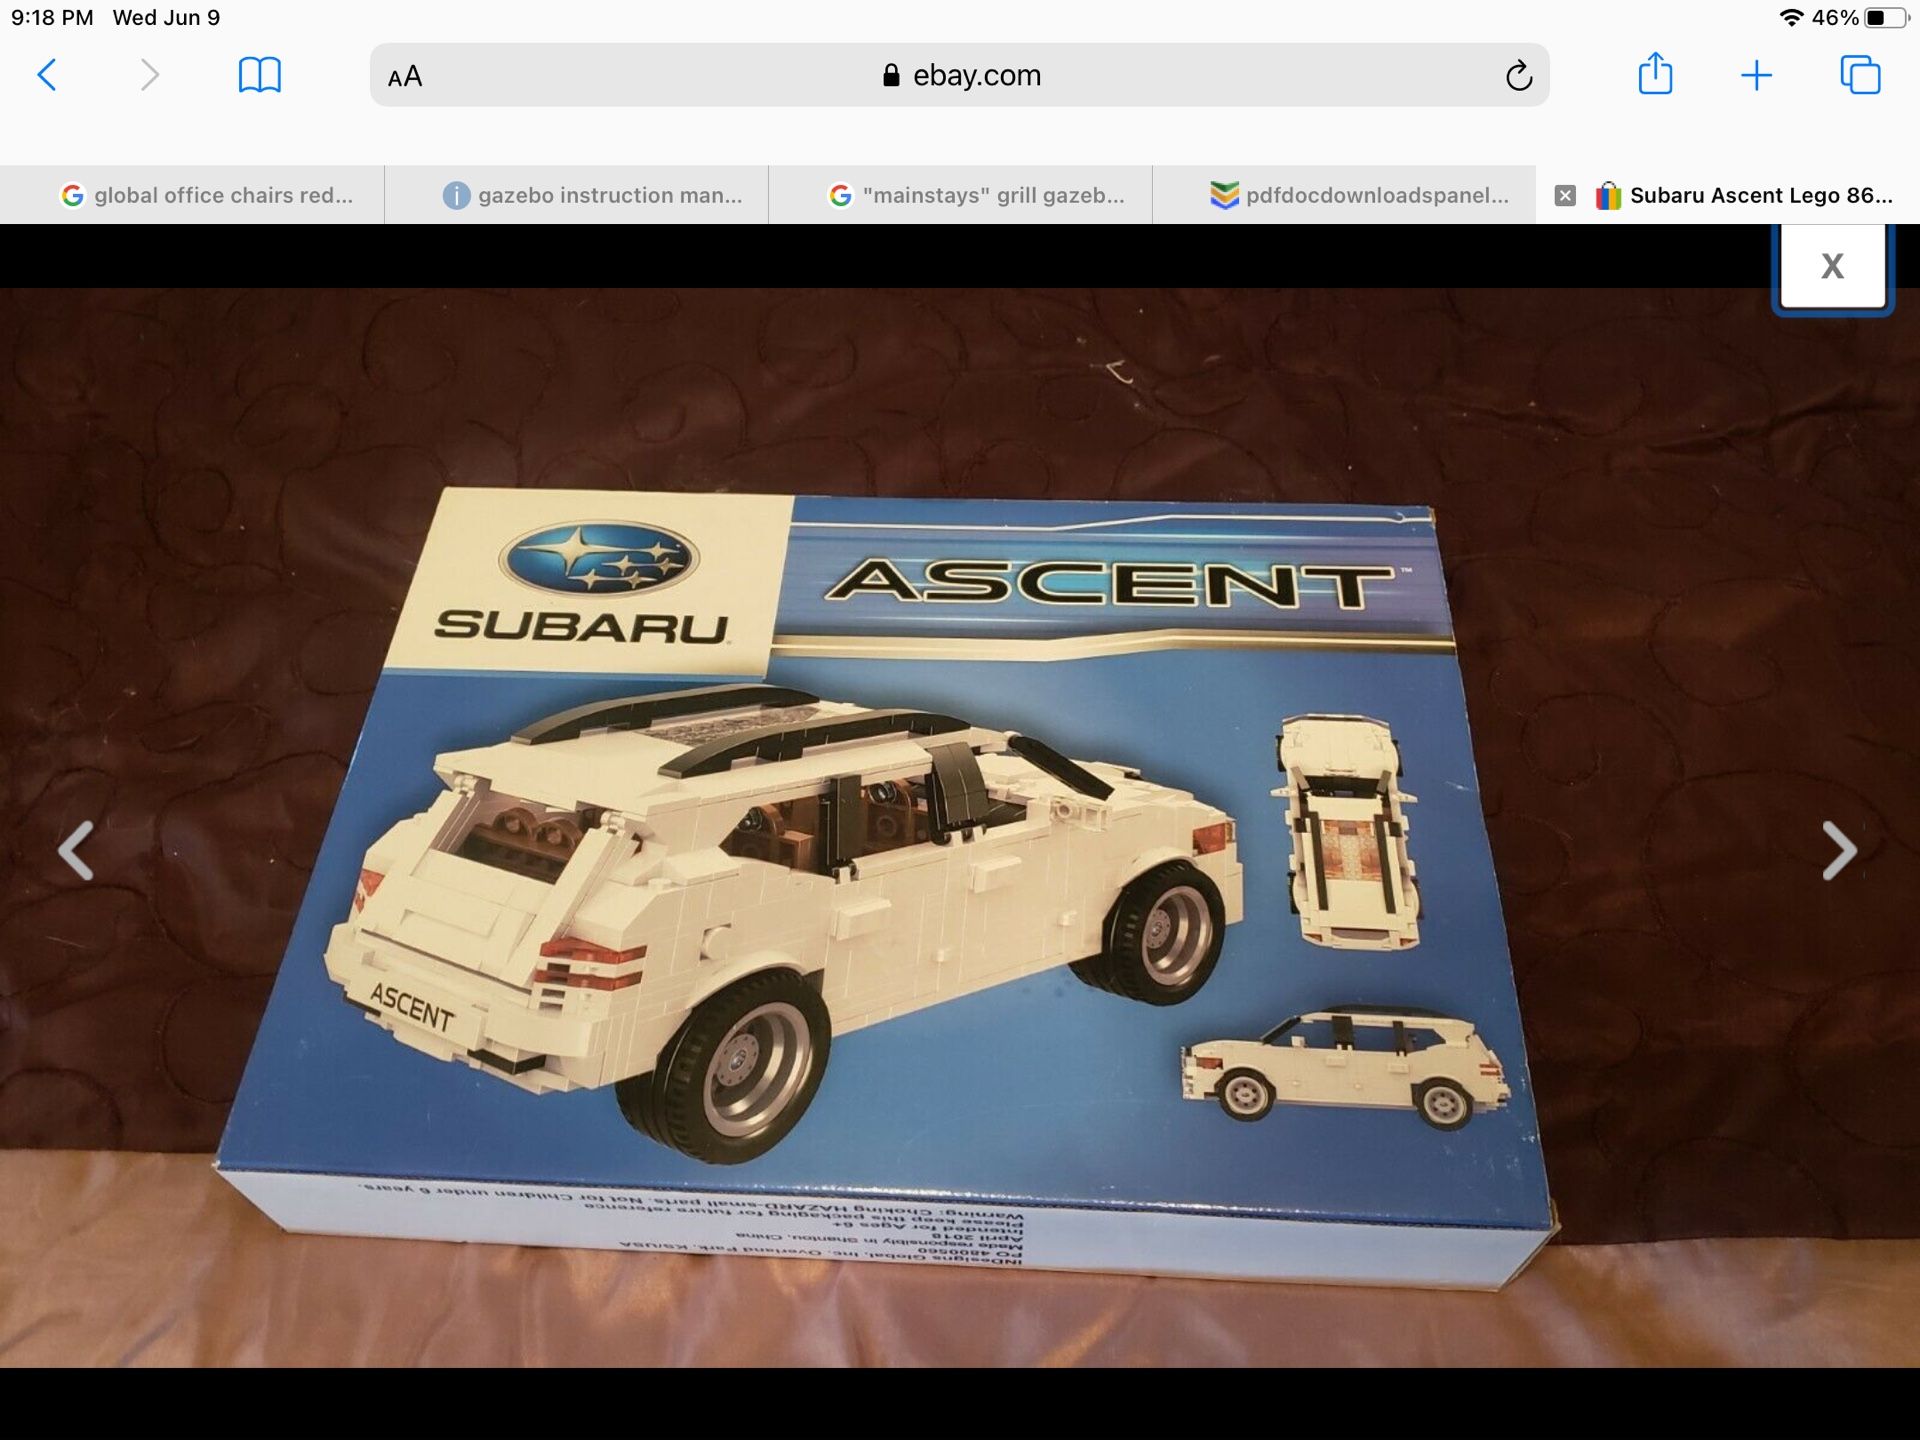The image size is (1920, 1440).
Task: Open the AA reader text-size menu
Action: point(405,76)
